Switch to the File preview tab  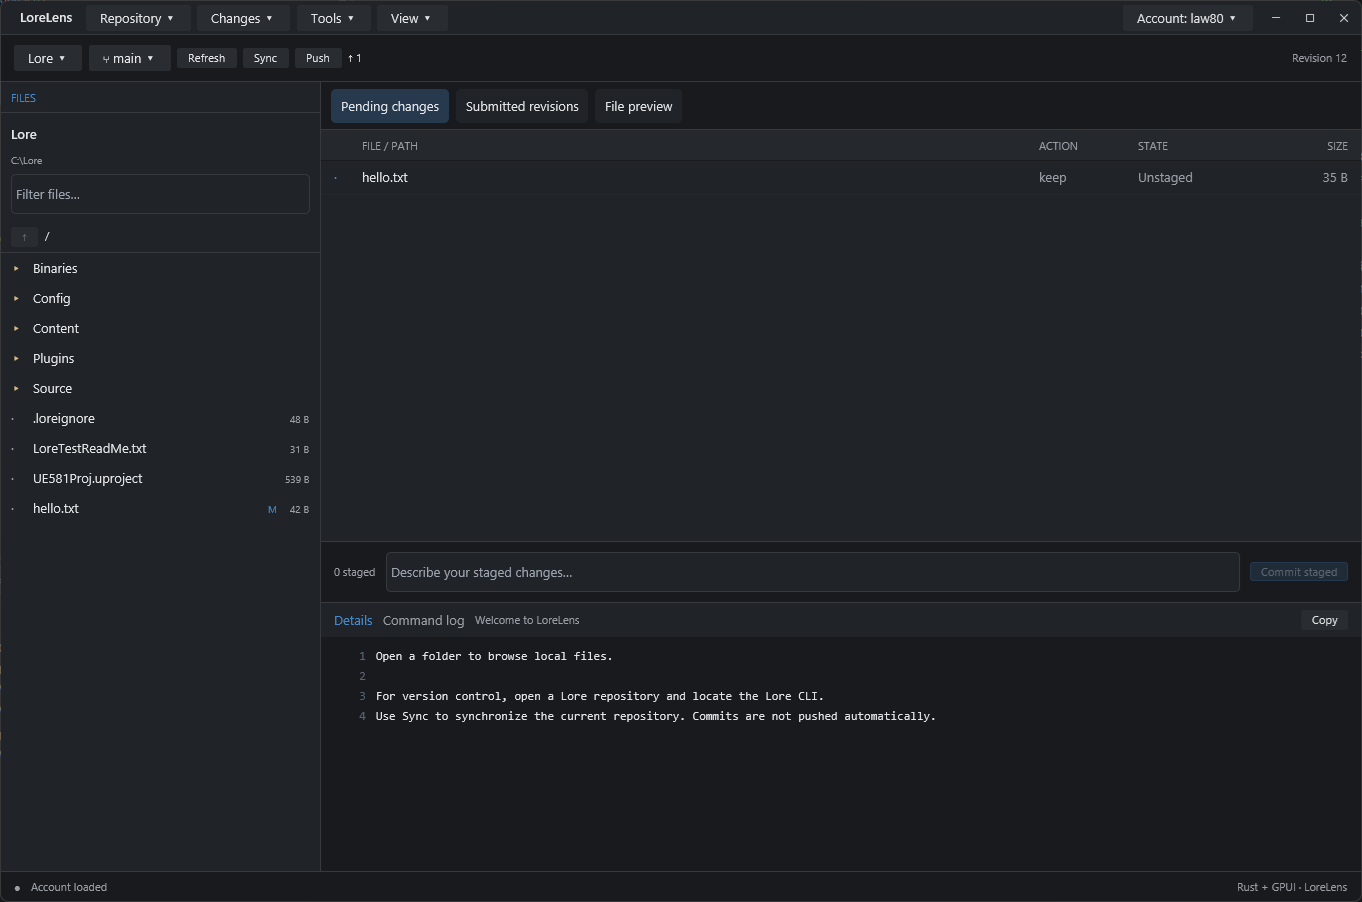(638, 106)
